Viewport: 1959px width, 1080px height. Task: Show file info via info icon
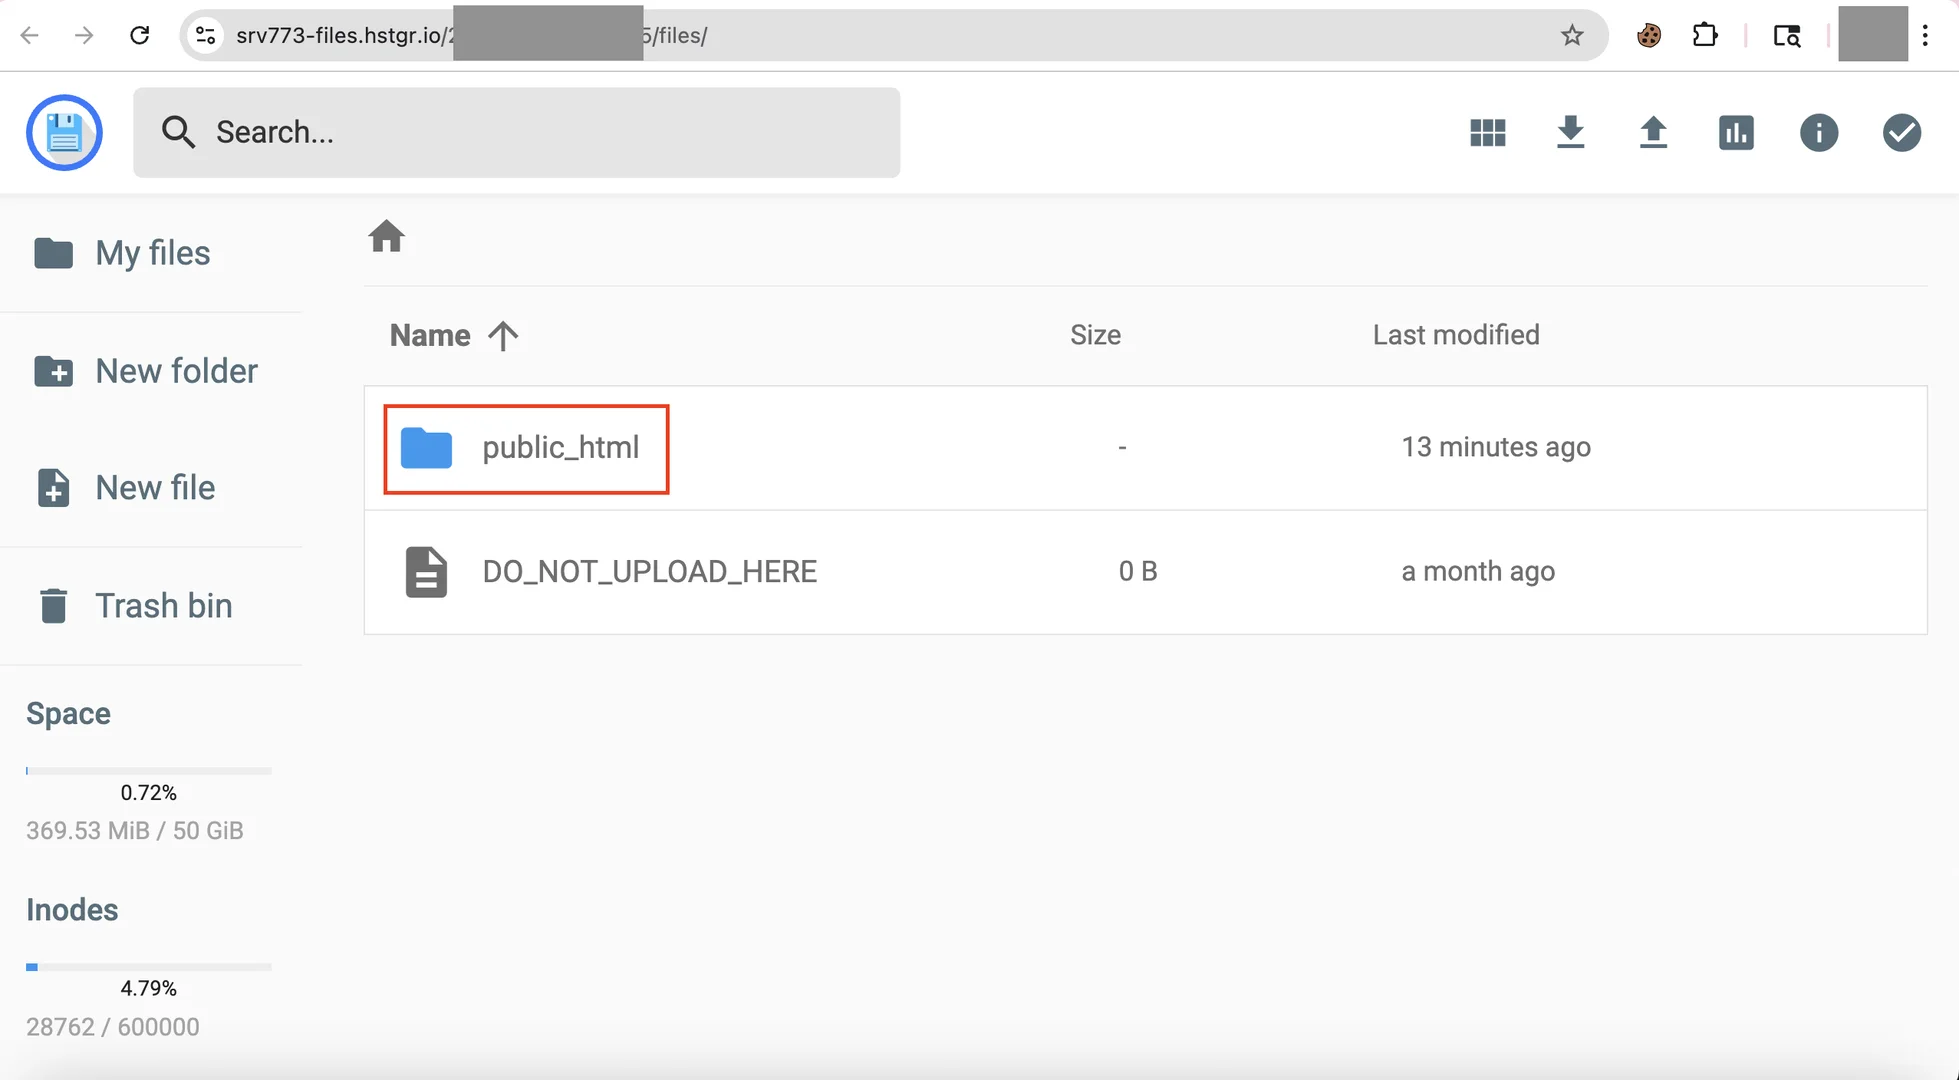(1818, 132)
